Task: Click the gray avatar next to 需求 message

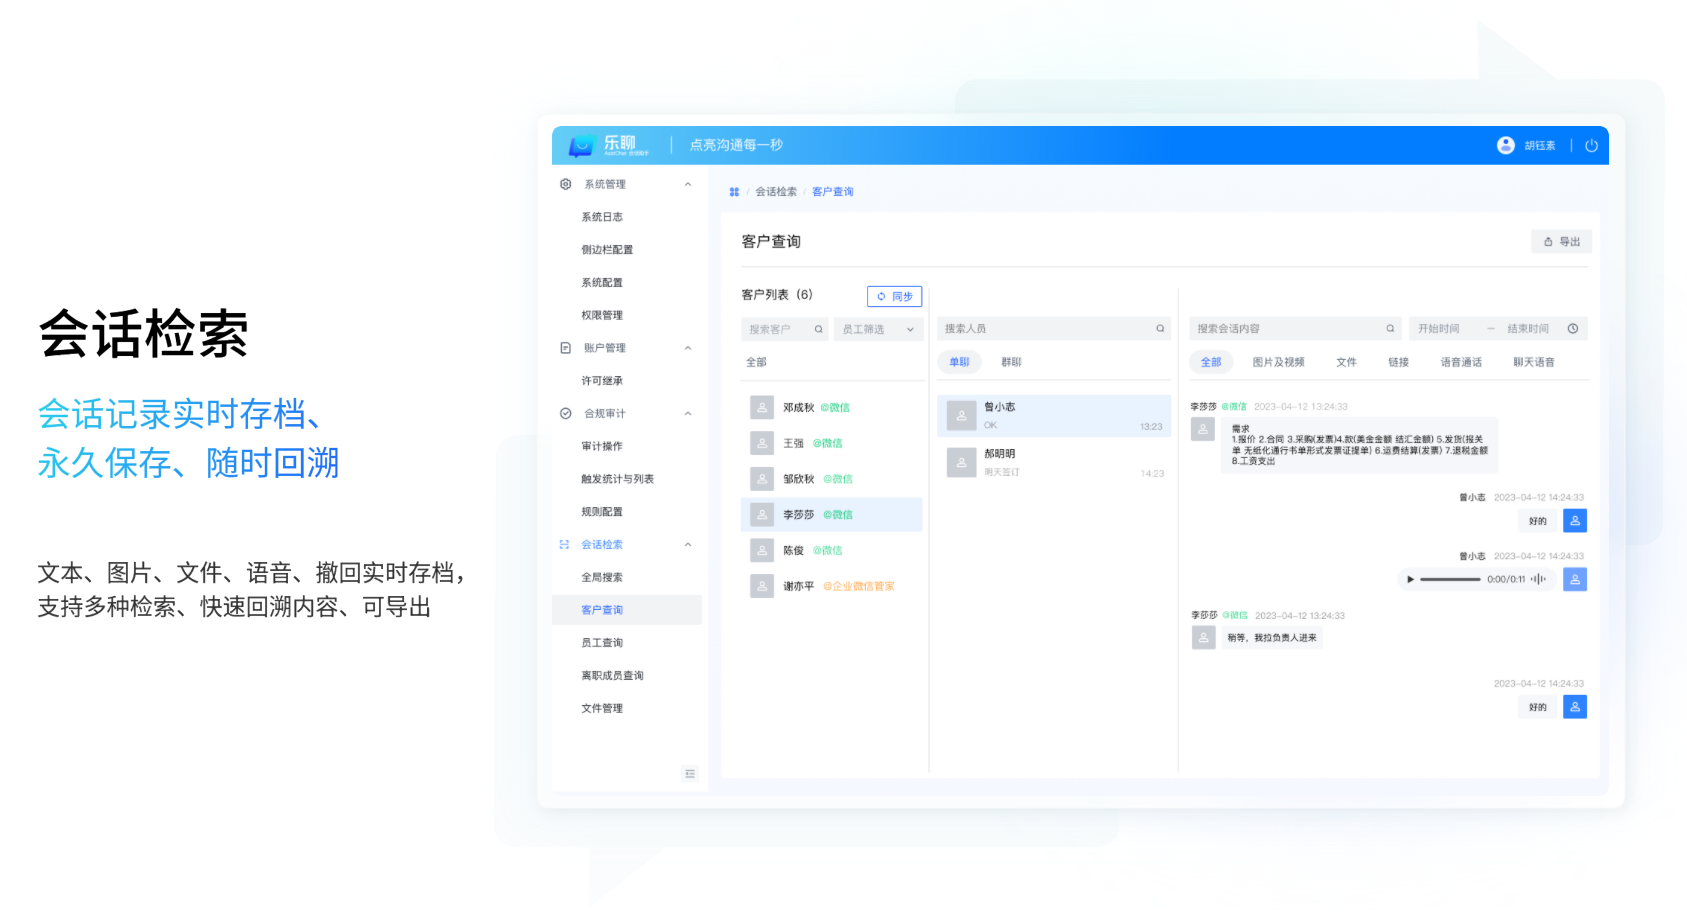Action: 1203,429
